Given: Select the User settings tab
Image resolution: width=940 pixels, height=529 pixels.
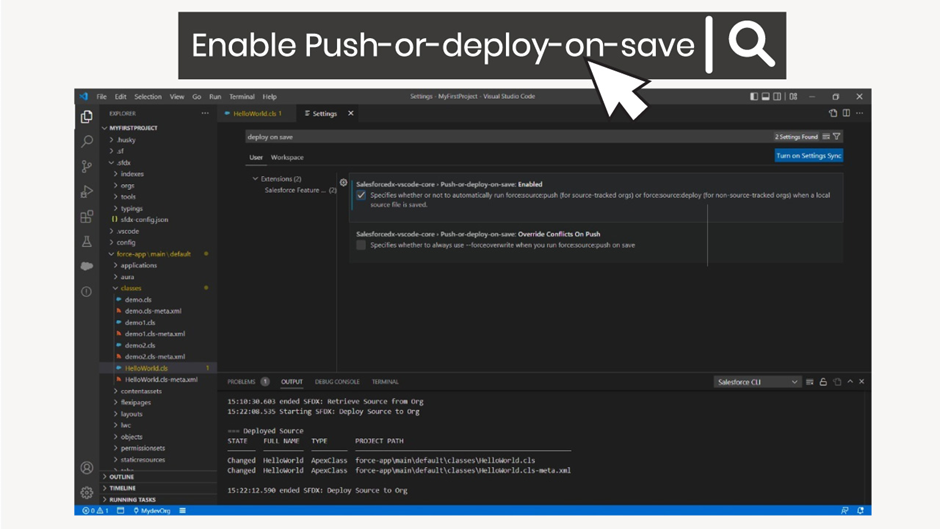Looking at the screenshot, I should (x=256, y=157).
